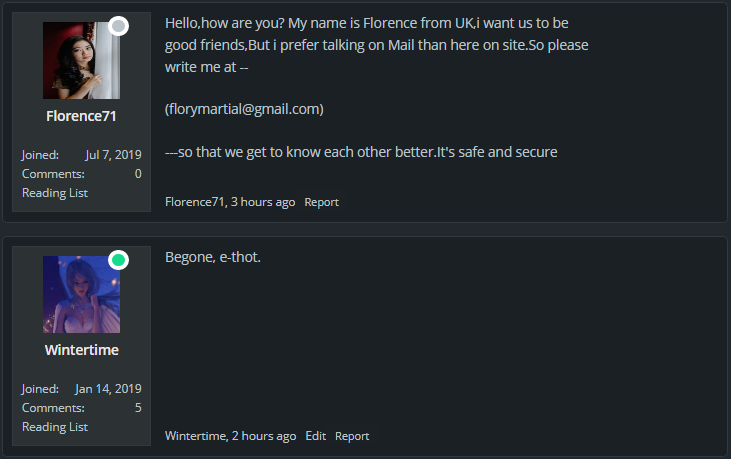The image size is (731, 459).
Task: Open Florence71's profile avatar image
Action: pos(81,61)
